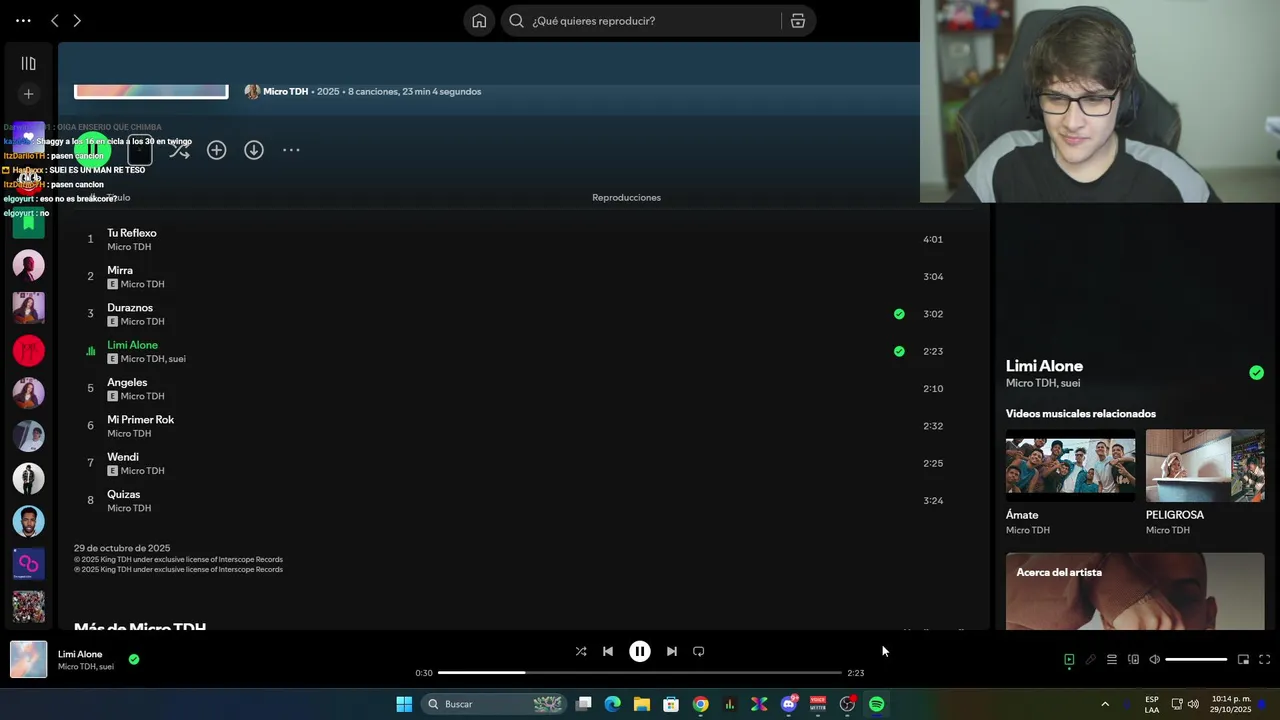Open song title Limi Alone in player bar
Image resolution: width=1280 pixels, height=720 pixels.
[80, 654]
